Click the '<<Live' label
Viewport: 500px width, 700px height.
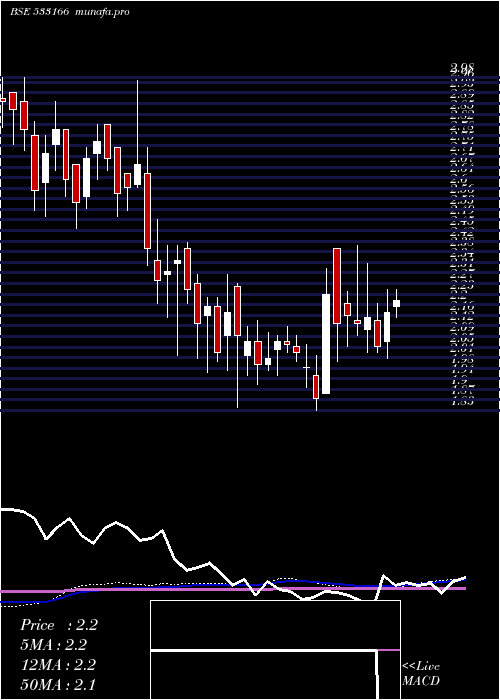click(x=421, y=667)
